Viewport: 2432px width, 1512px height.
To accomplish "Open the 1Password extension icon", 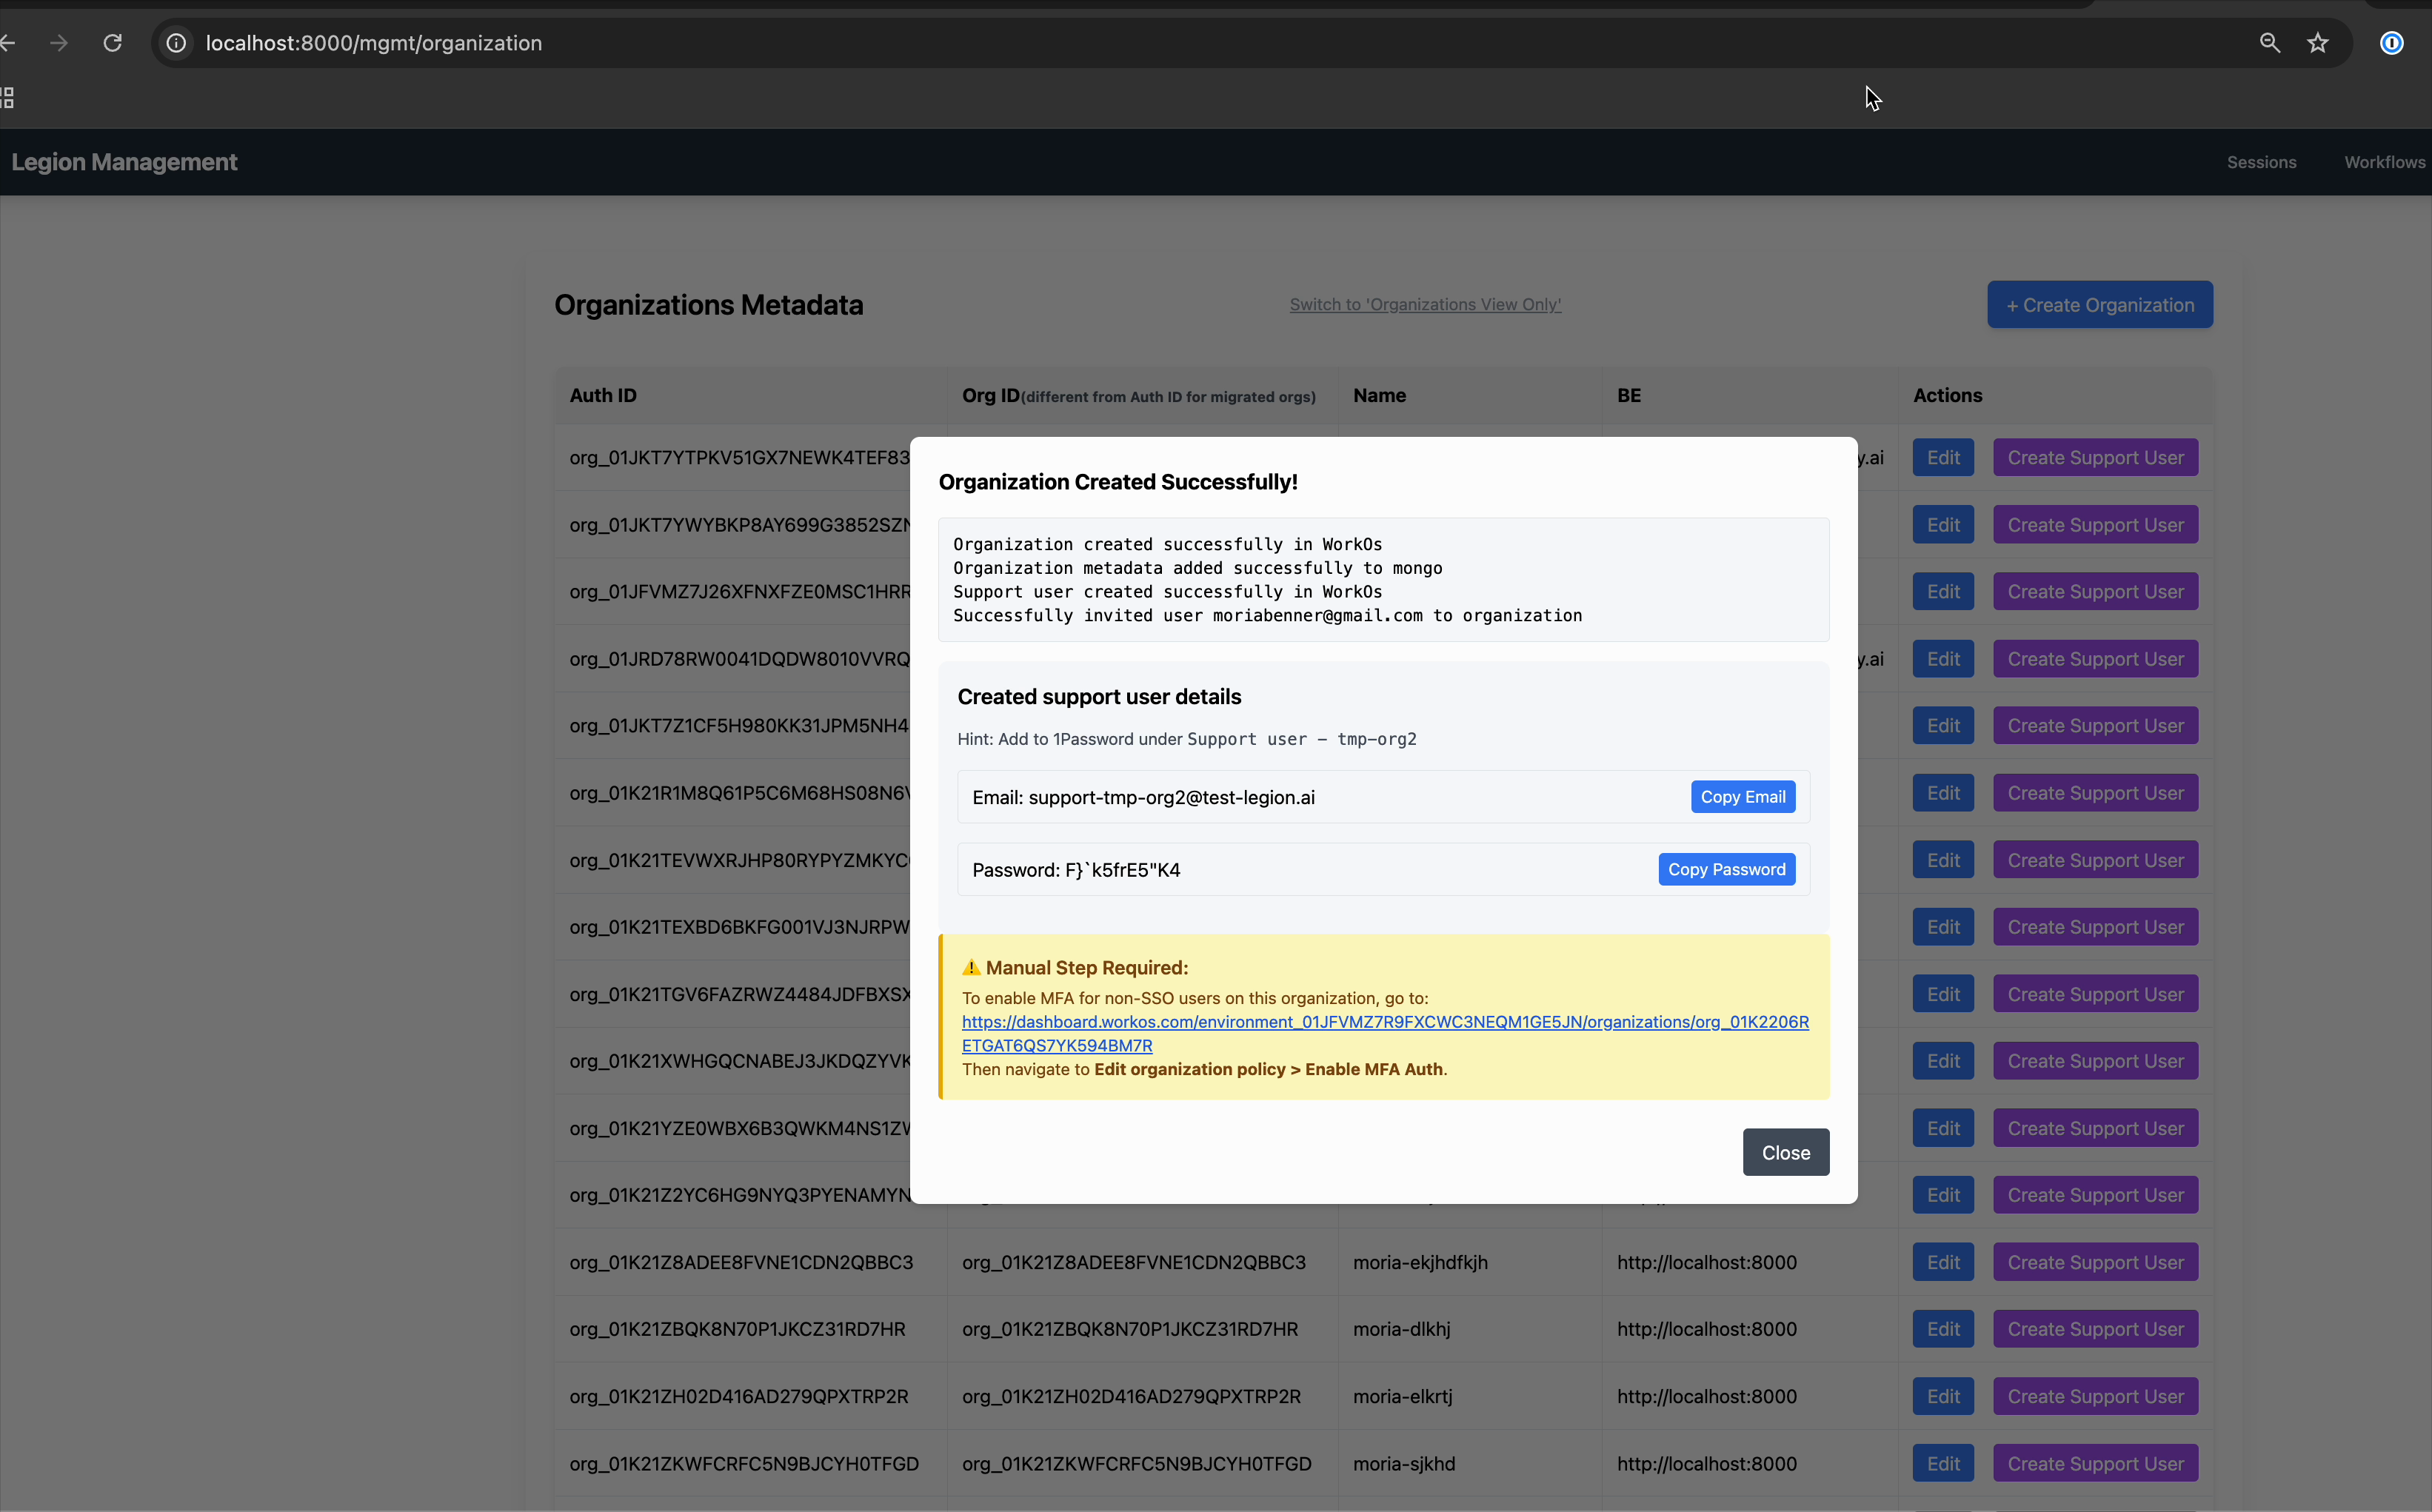I will click(x=2391, y=43).
